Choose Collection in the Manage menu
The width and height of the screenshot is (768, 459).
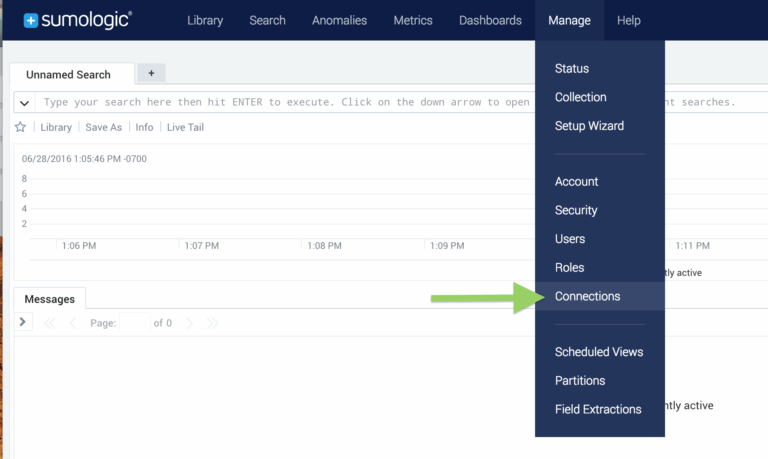580,97
